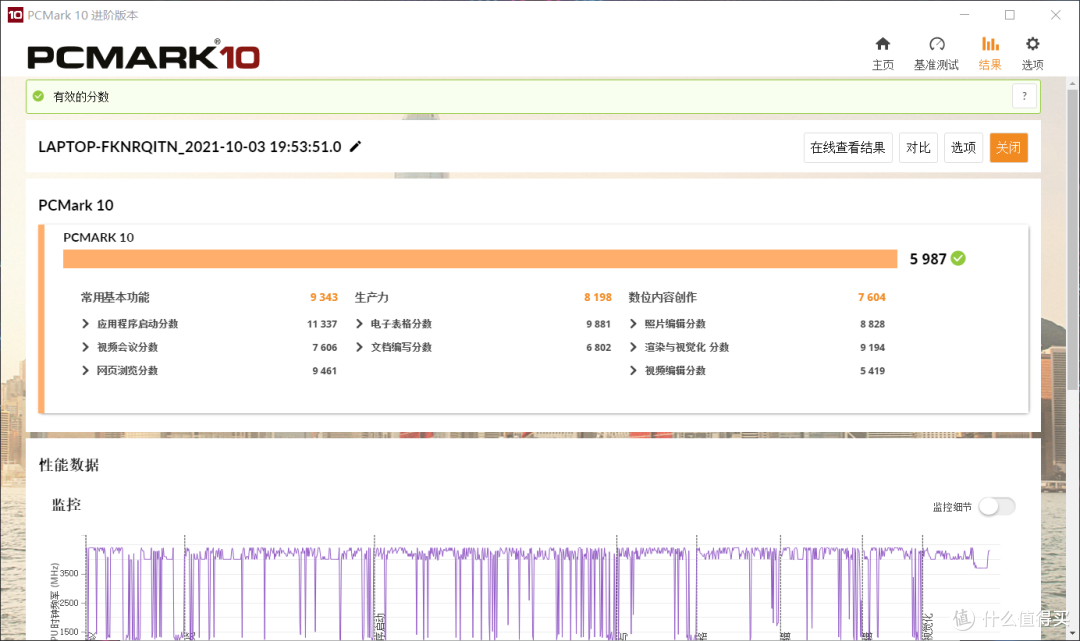1080x641 pixels.
Task: Go to the Home (主页) tab
Action: (882, 54)
